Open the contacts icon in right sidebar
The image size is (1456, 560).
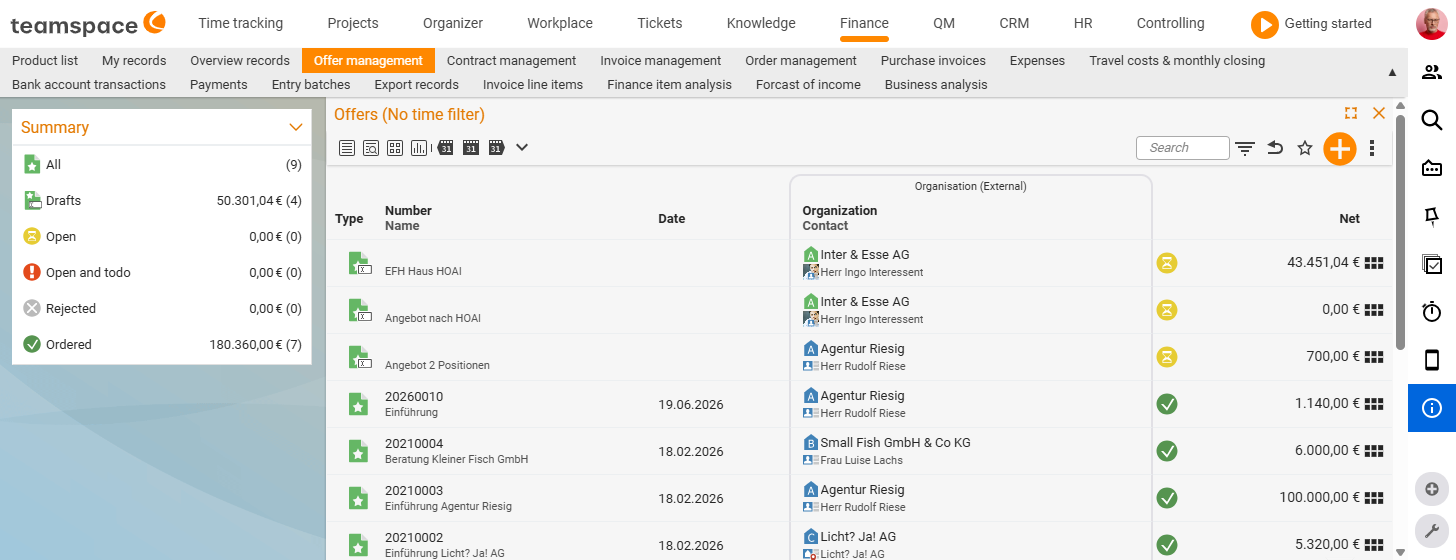click(x=1432, y=72)
